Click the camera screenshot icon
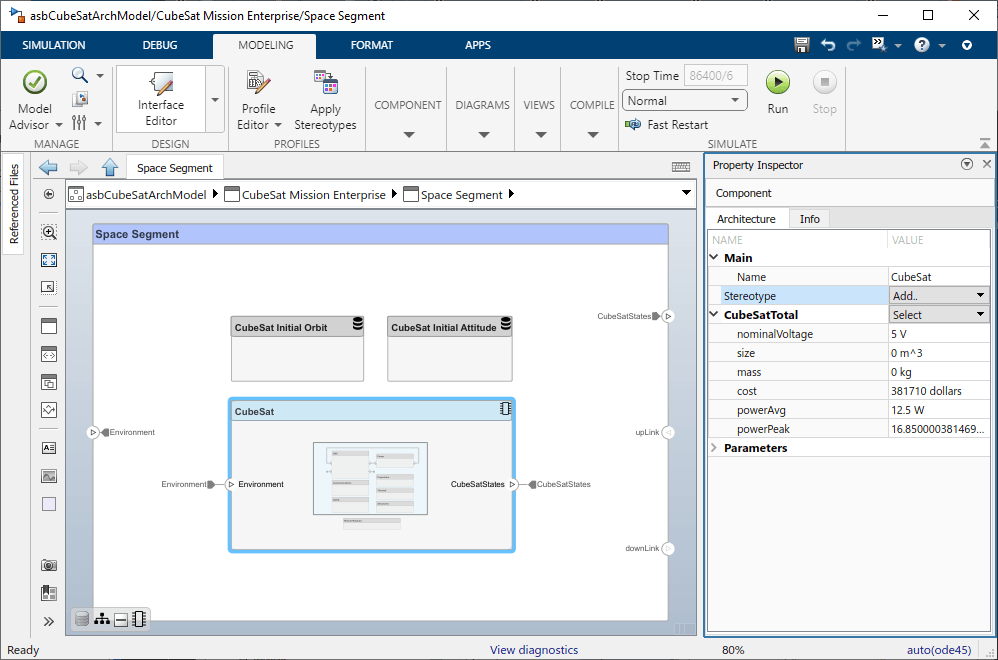998x660 pixels. (49, 565)
